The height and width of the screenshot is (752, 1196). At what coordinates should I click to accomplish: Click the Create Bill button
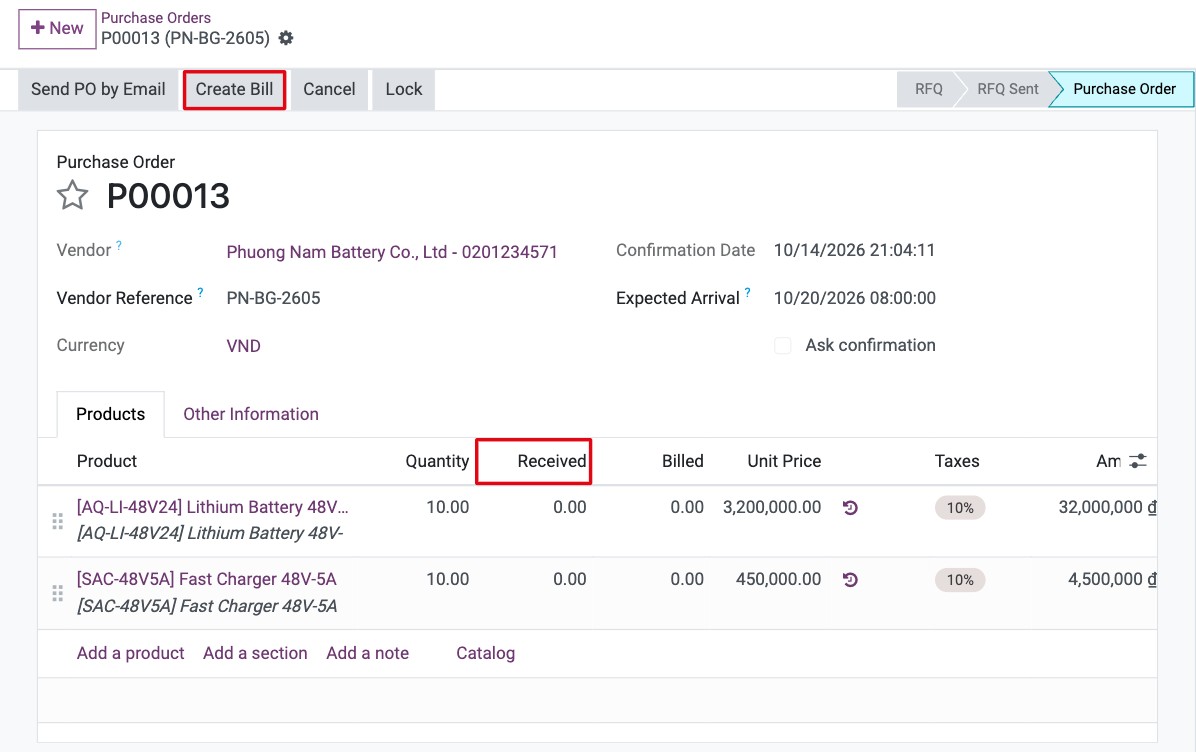click(x=234, y=89)
